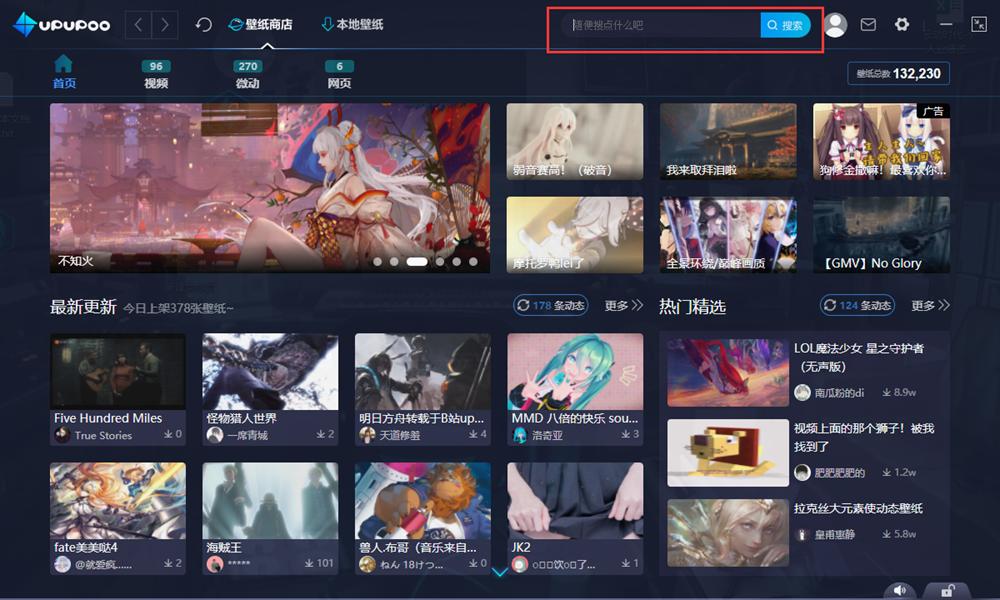Focus the wallpaper search input field
The height and width of the screenshot is (600, 1000).
[661, 26]
